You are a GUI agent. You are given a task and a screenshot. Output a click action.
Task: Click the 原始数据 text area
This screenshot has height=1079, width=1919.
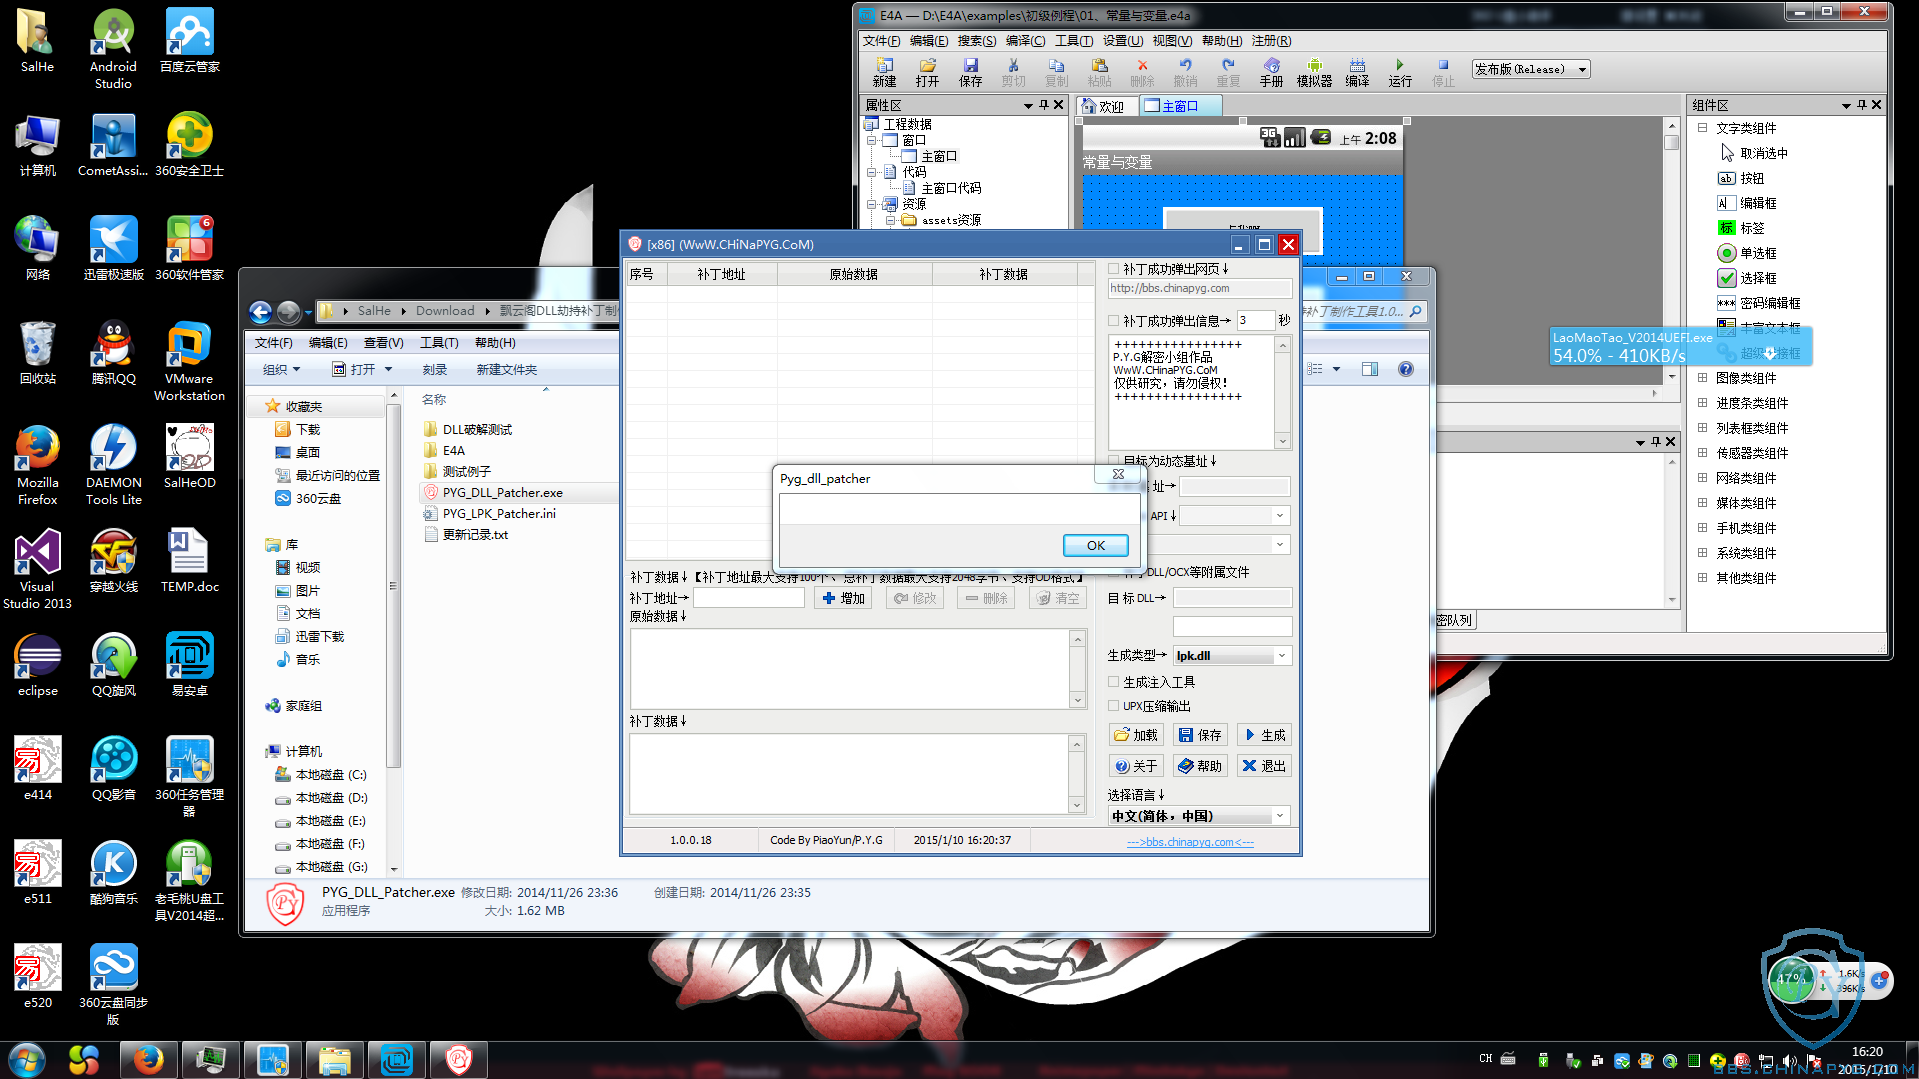click(x=849, y=669)
